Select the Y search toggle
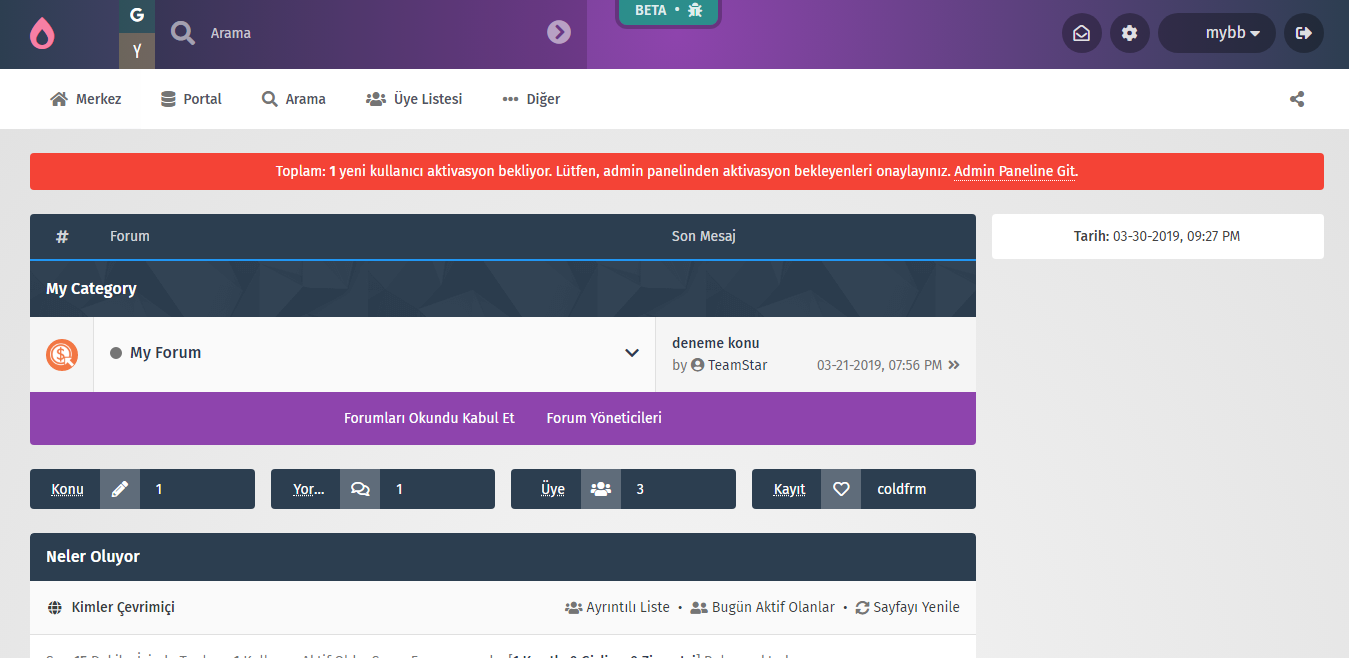The width and height of the screenshot is (1349, 658). point(137,51)
